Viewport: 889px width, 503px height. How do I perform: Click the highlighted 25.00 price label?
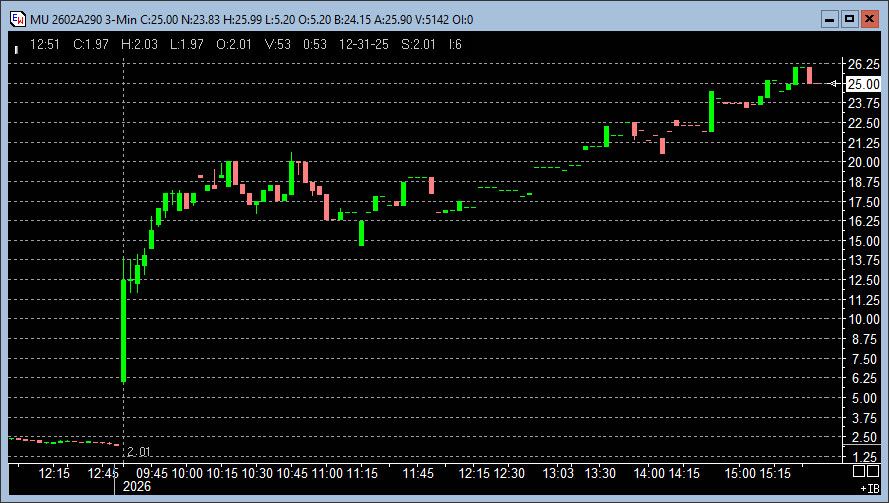coord(864,84)
